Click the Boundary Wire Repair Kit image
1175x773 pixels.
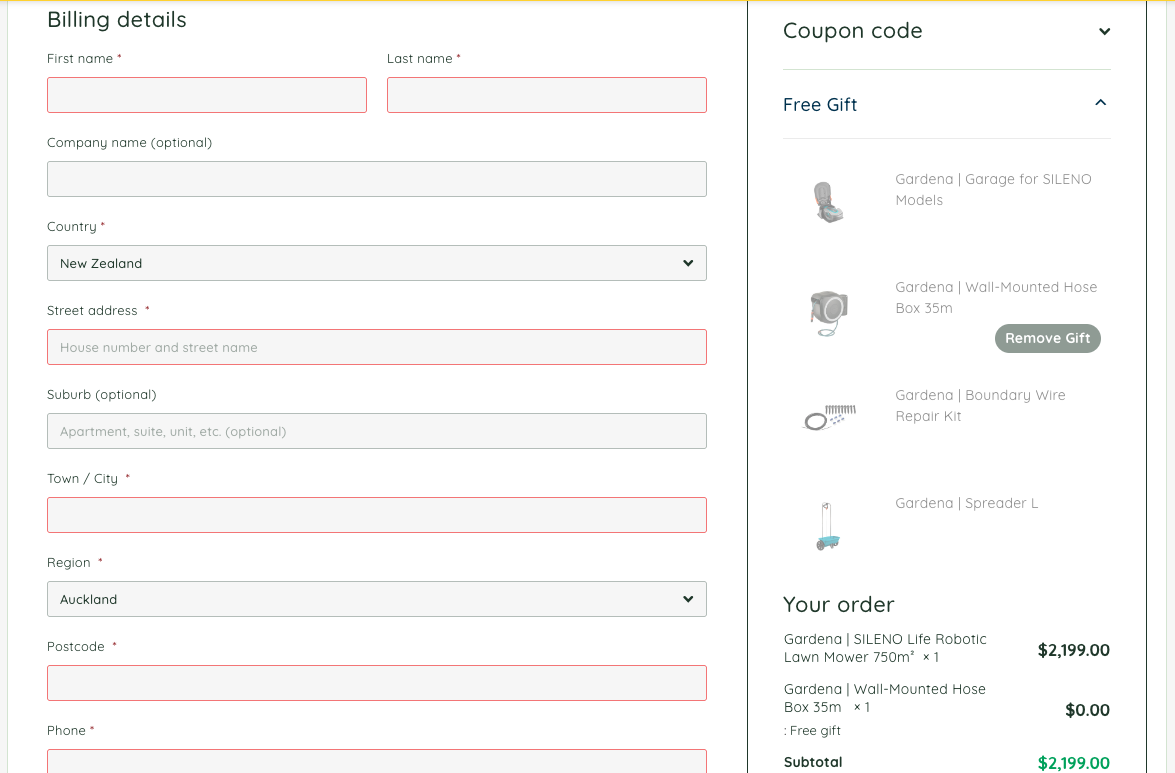[x=829, y=417]
